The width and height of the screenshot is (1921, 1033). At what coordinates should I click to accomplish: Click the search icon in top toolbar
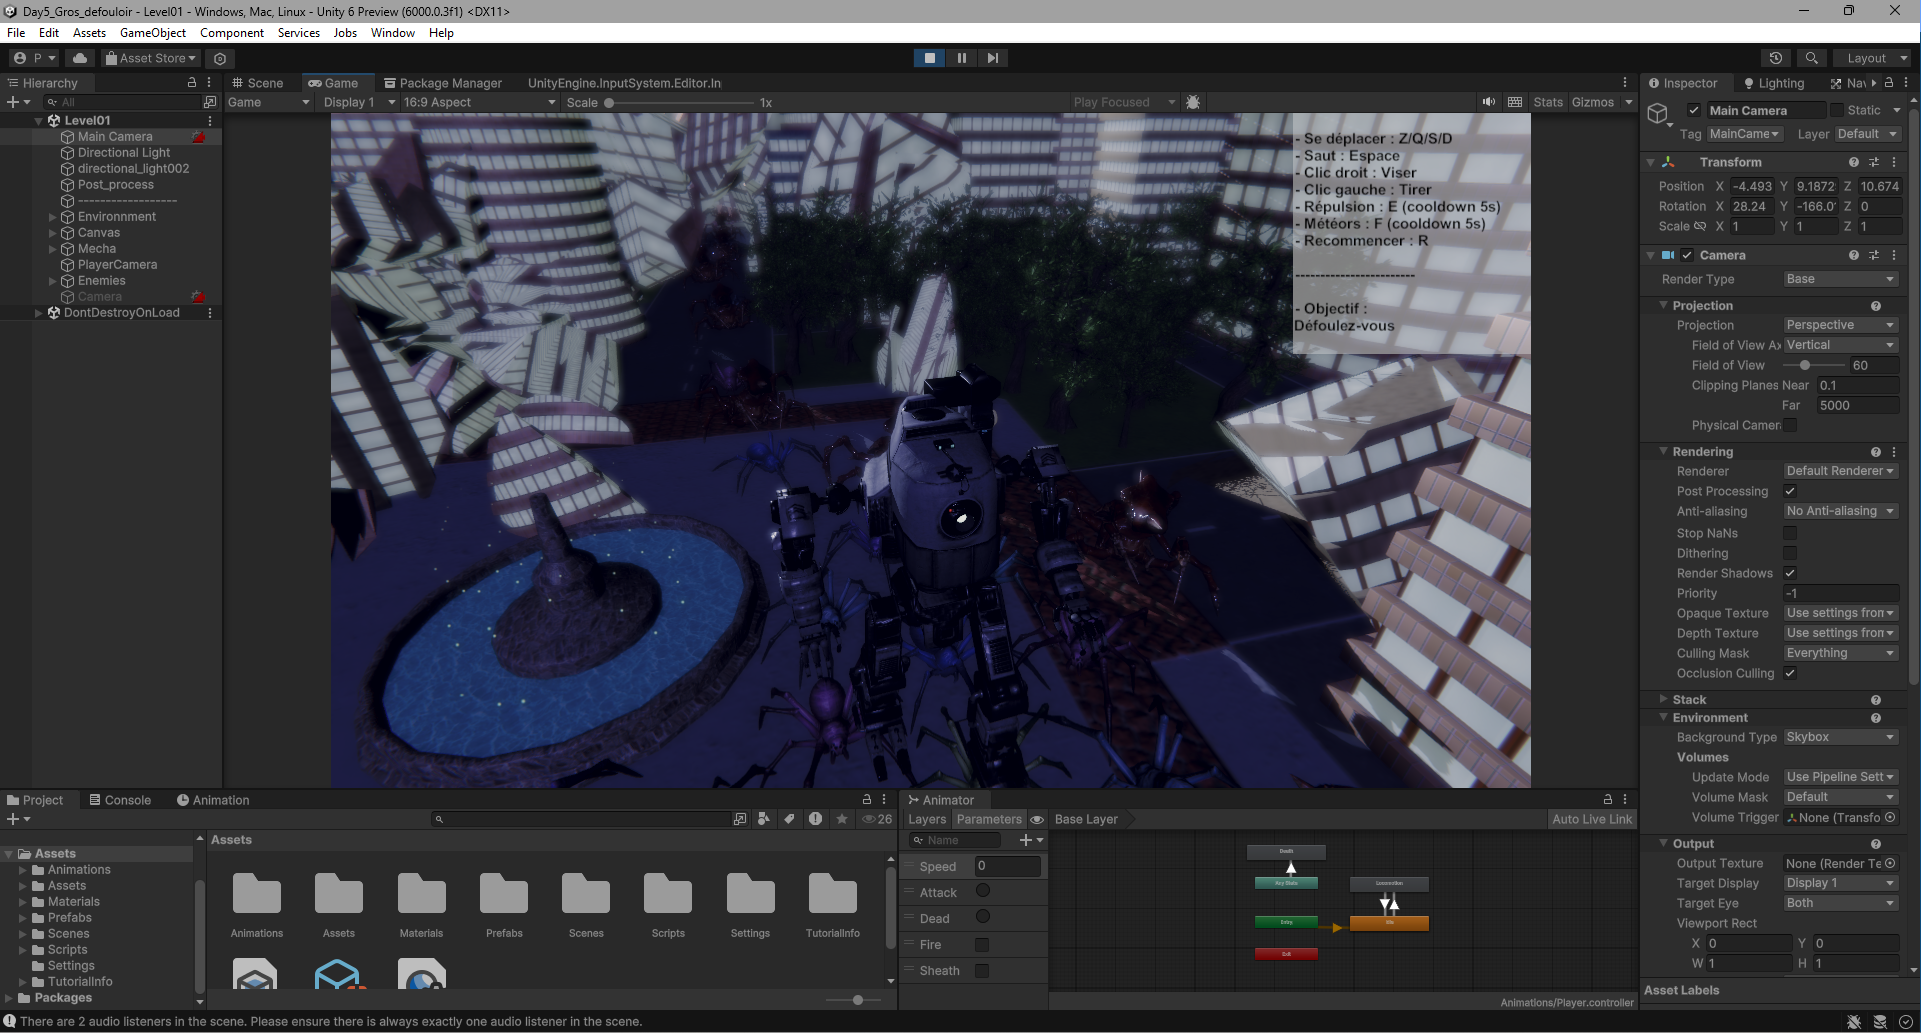[x=1811, y=58]
